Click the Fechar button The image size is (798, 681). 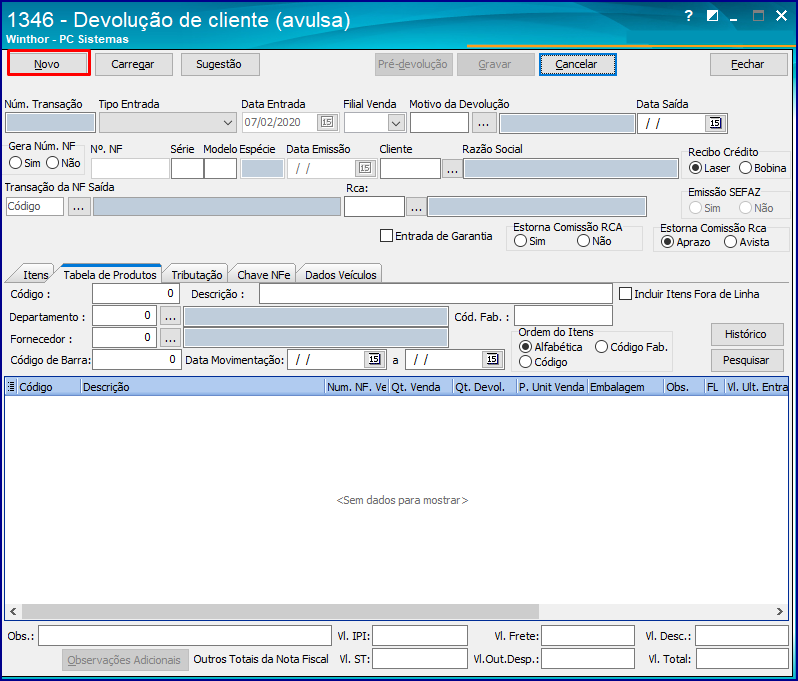pos(748,64)
